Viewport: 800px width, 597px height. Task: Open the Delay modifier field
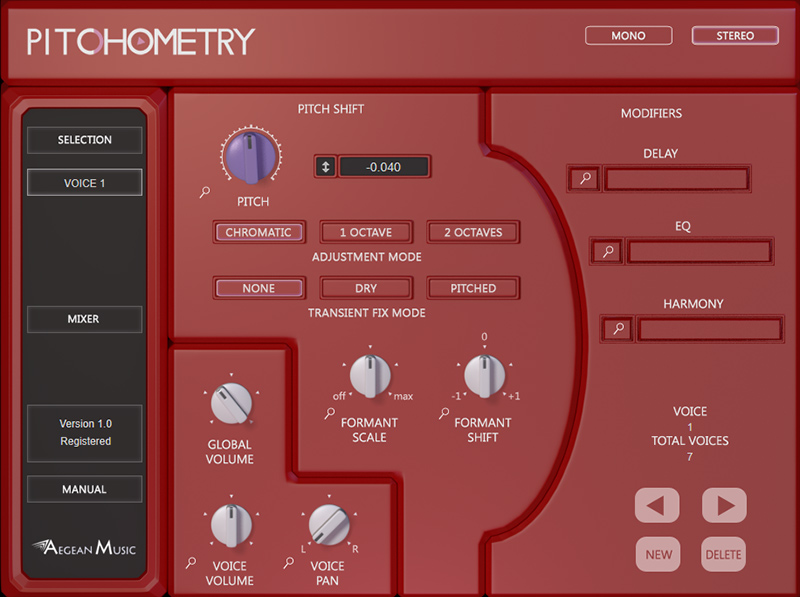[x=676, y=180]
